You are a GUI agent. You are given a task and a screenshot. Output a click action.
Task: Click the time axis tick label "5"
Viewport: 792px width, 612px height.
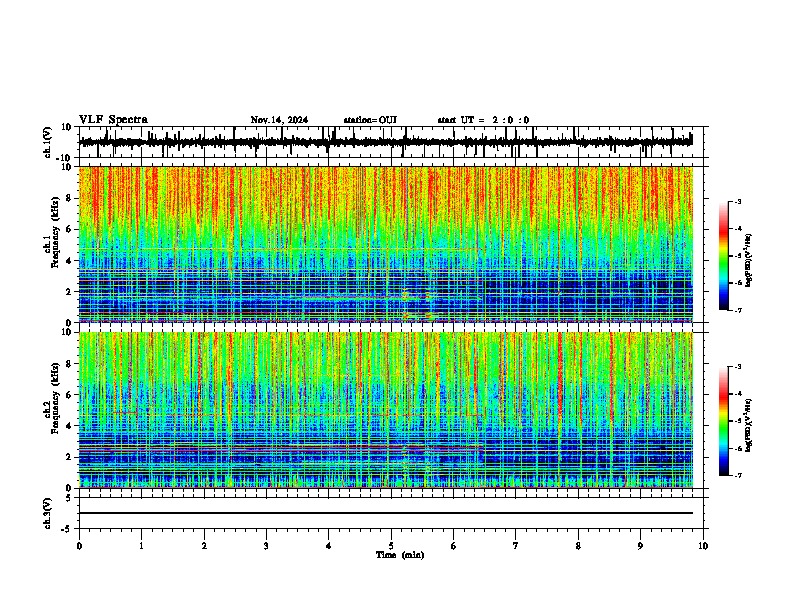pyautogui.click(x=391, y=546)
